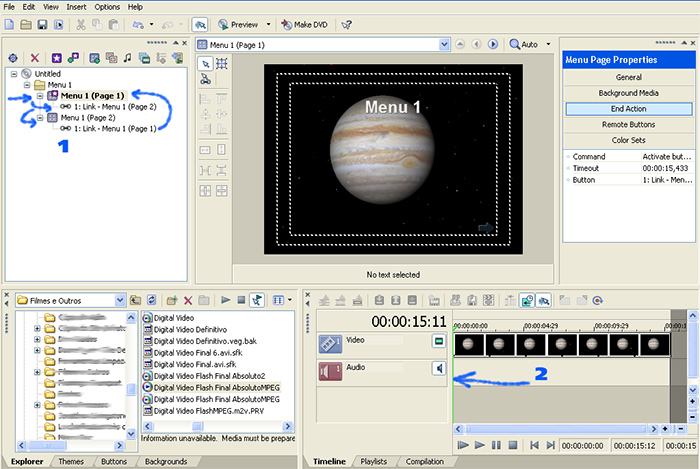Click the Preview button in the toolbar
The image size is (700, 469).
[238, 25]
